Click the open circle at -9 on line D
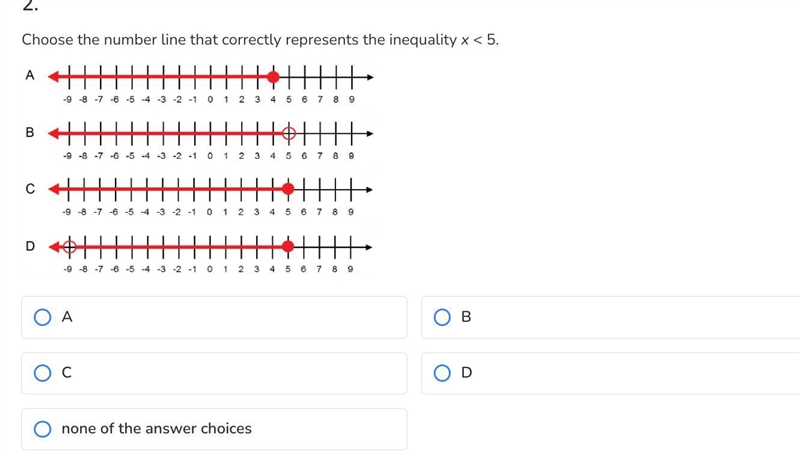 pos(70,247)
